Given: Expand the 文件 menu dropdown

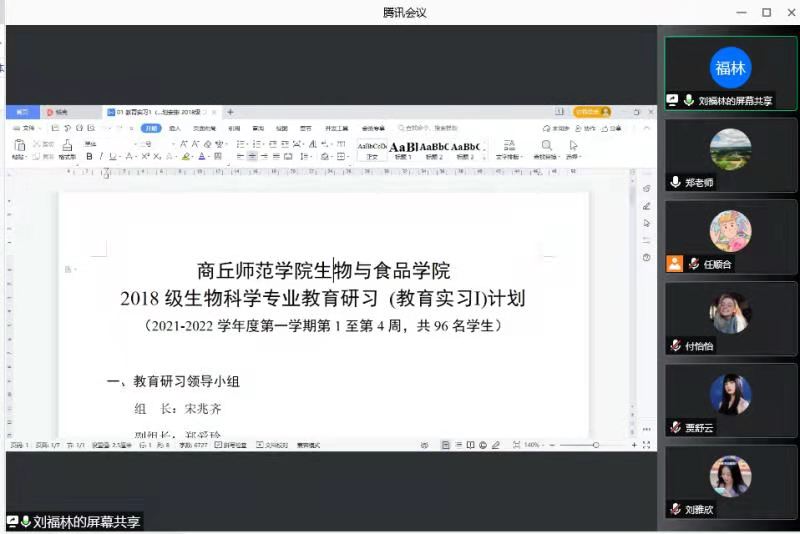Looking at the screenshot, I should (x=29, y=128).
